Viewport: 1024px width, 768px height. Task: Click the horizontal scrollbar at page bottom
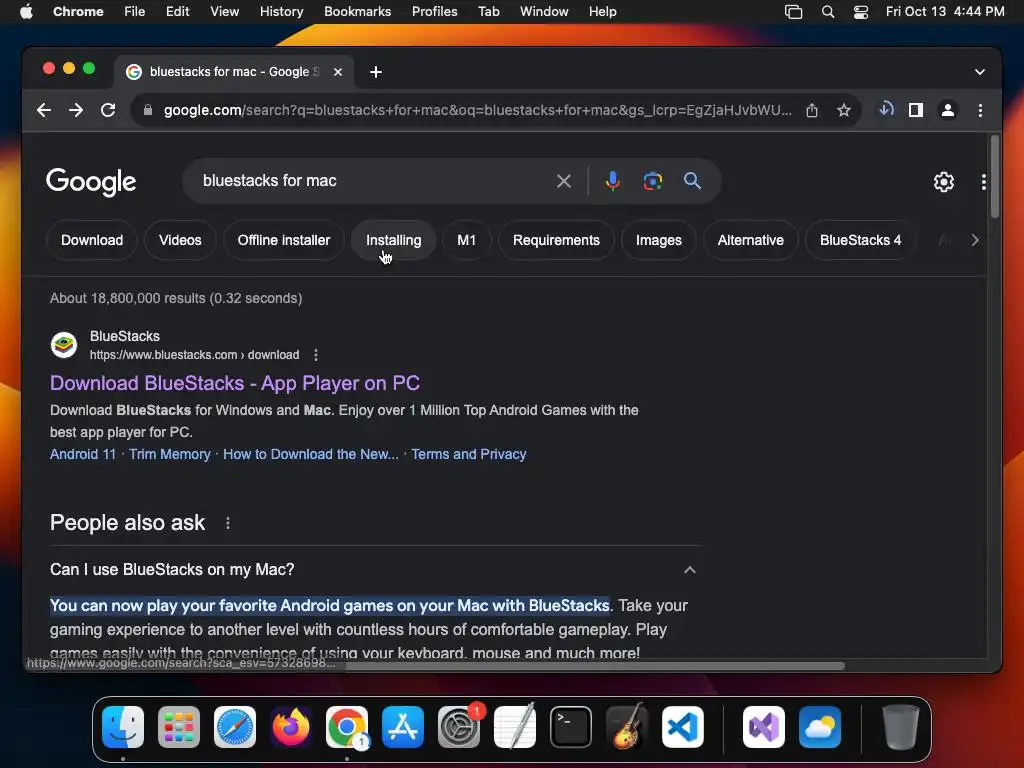click(x=595, y=666)
